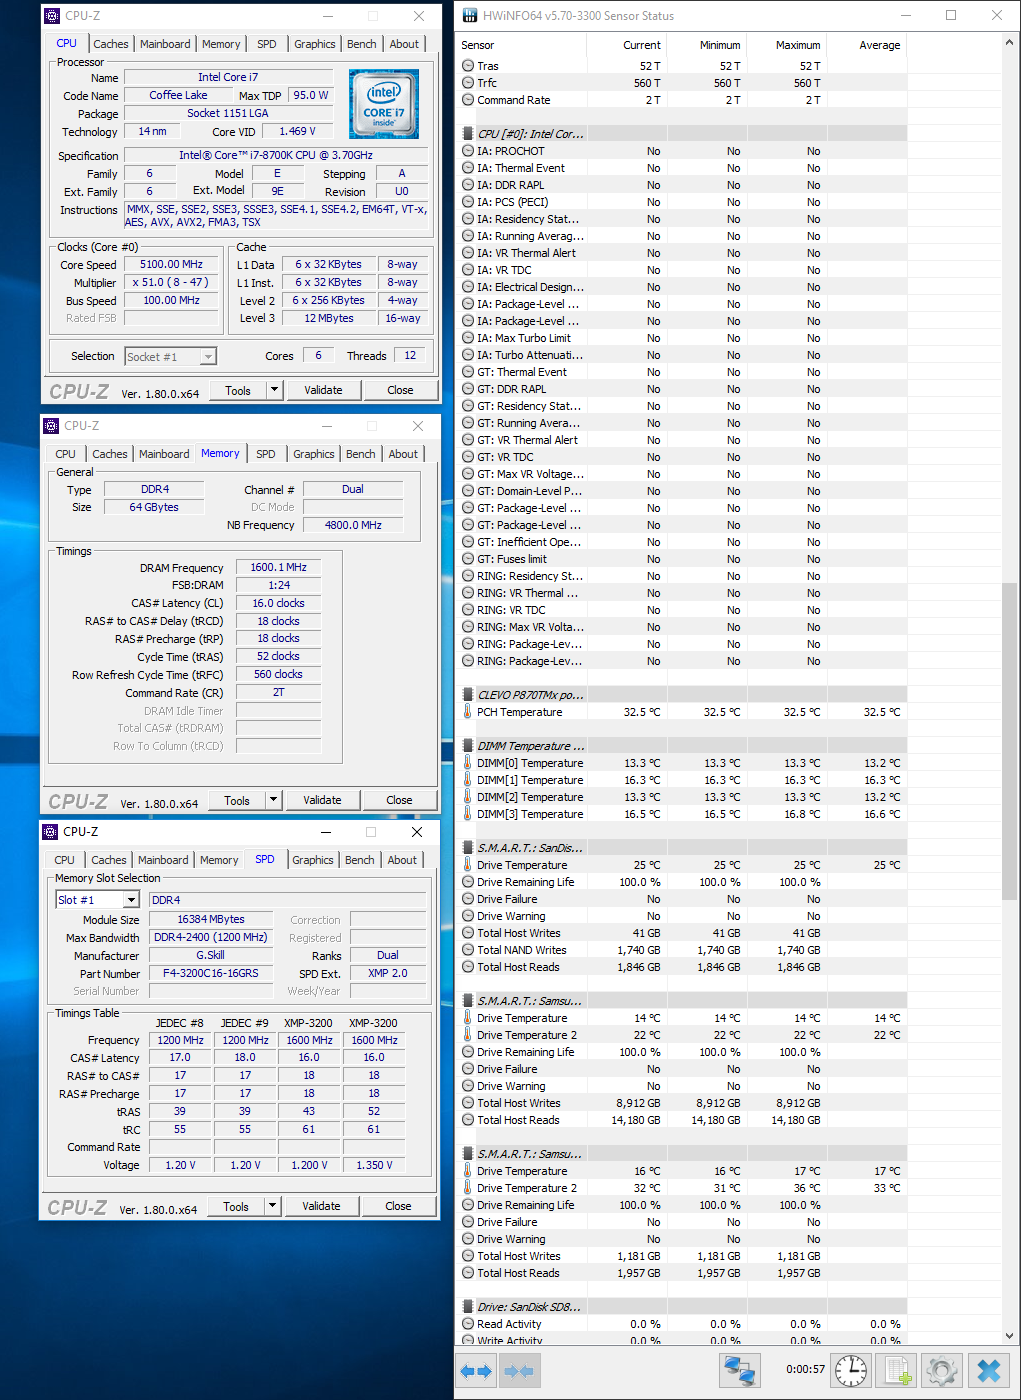The image size is (1021, 1400).
Task: Click the Minimum column header
Action: pyautogui.click(x=705, y=45)
